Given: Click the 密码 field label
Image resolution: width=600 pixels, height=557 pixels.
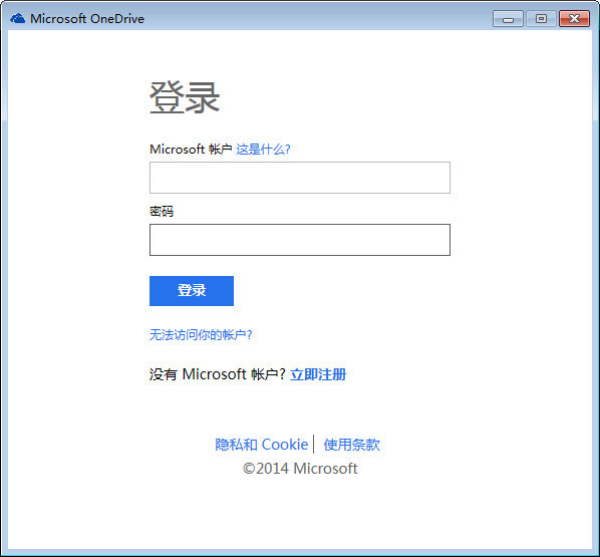Looking at the screenshot, I should [x=161, y=211].
